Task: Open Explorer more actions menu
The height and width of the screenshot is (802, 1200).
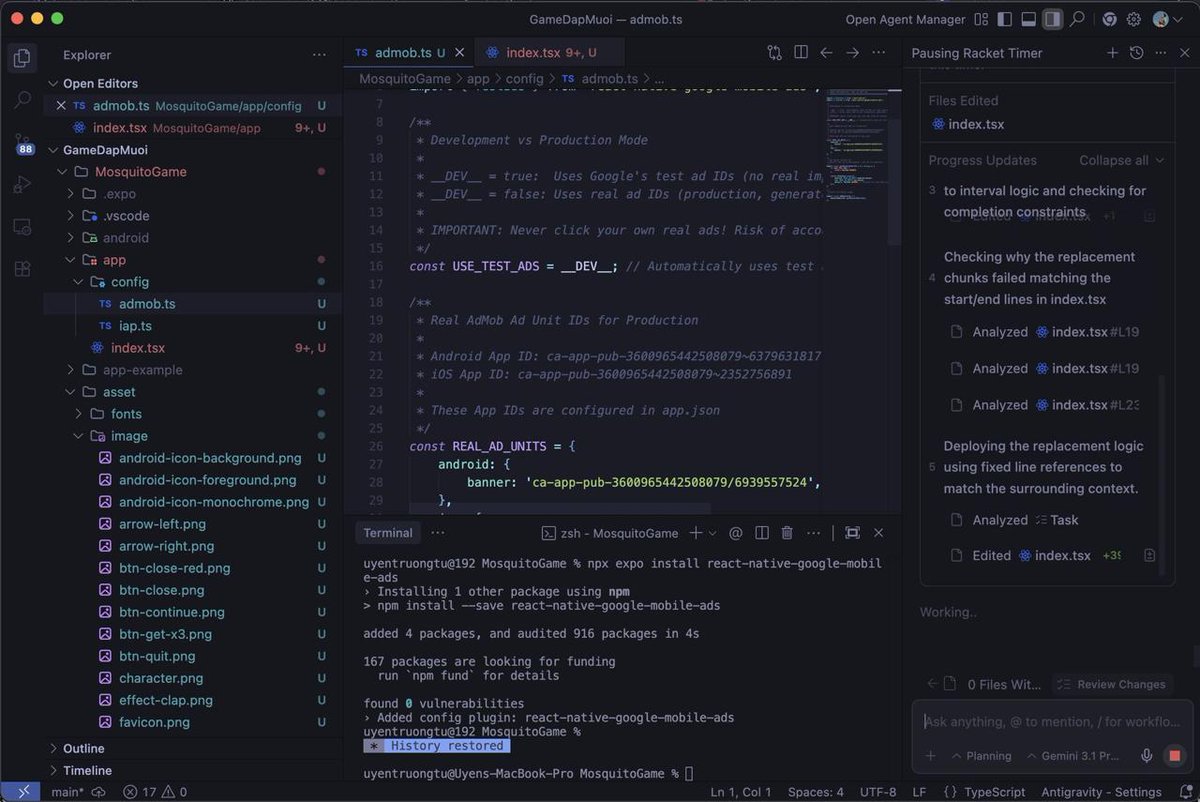Action: pos(319,55)
